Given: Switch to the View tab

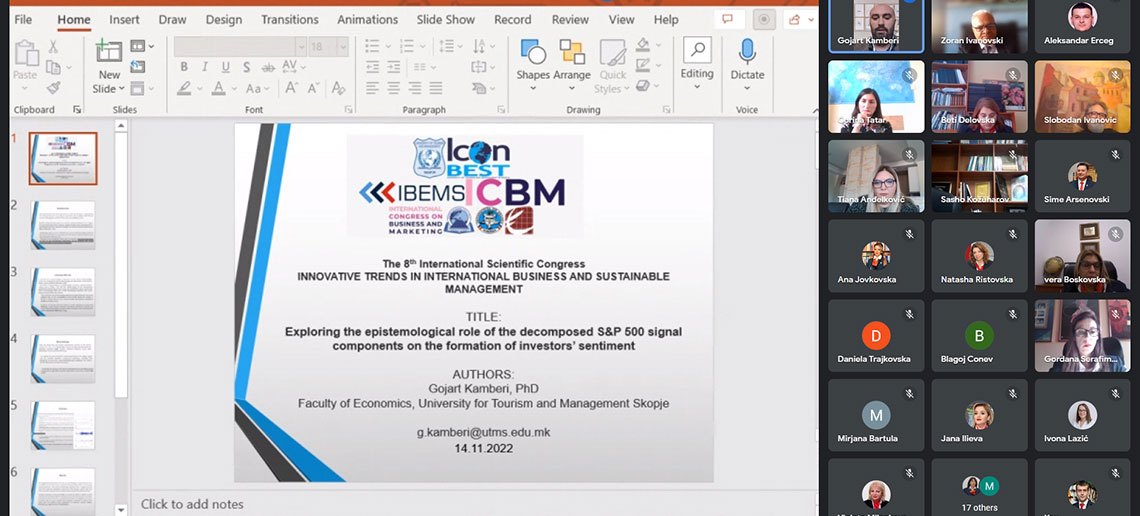Looking at the screenshot, I should coord(622,20).
